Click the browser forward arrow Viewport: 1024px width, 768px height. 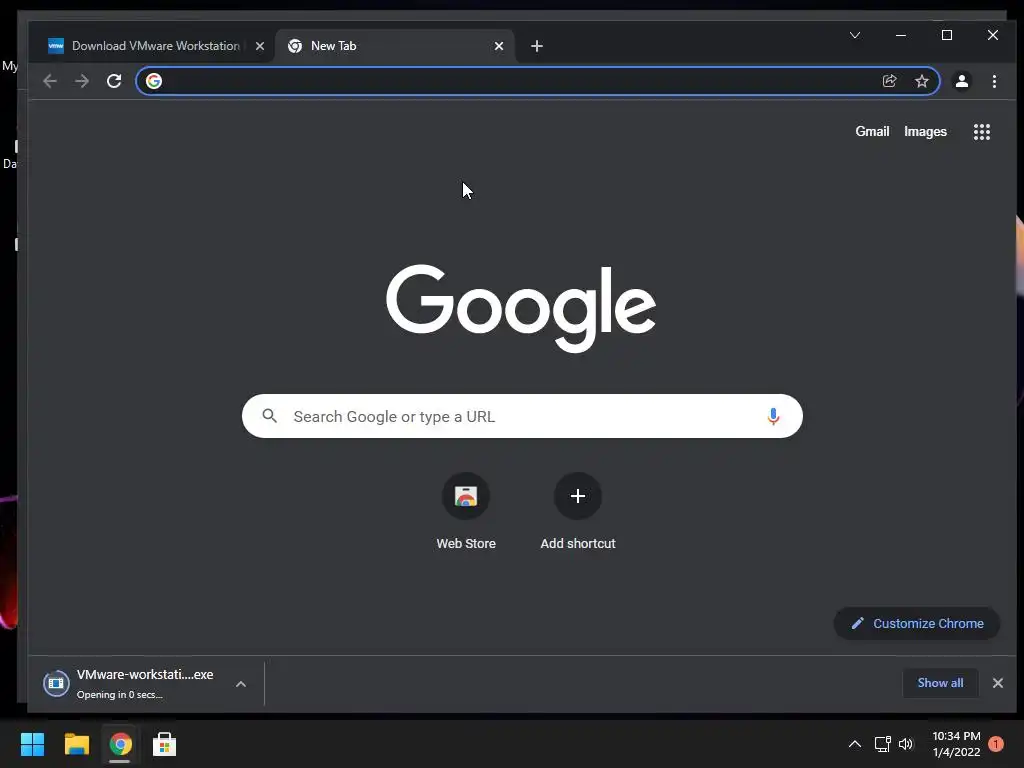tap(82, 81)
